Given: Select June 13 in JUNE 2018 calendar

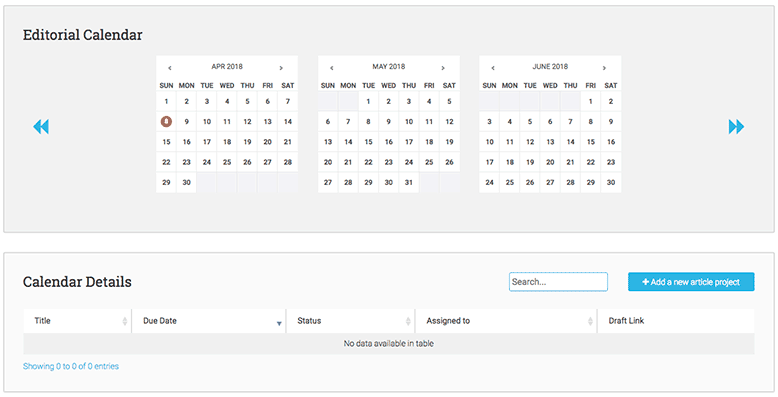Looking at the screenshot, I should (550, 142).
